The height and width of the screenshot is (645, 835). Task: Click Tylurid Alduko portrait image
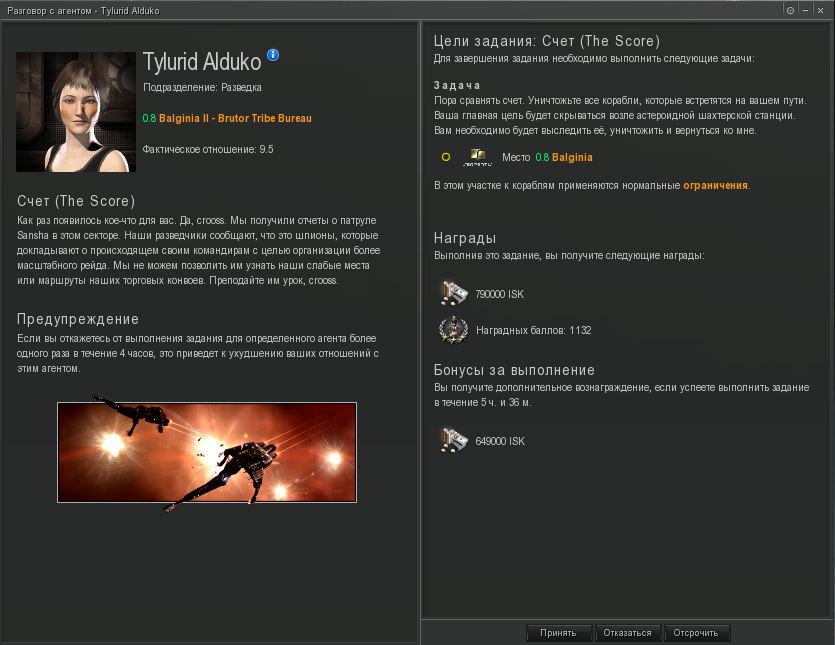point(76,112)
